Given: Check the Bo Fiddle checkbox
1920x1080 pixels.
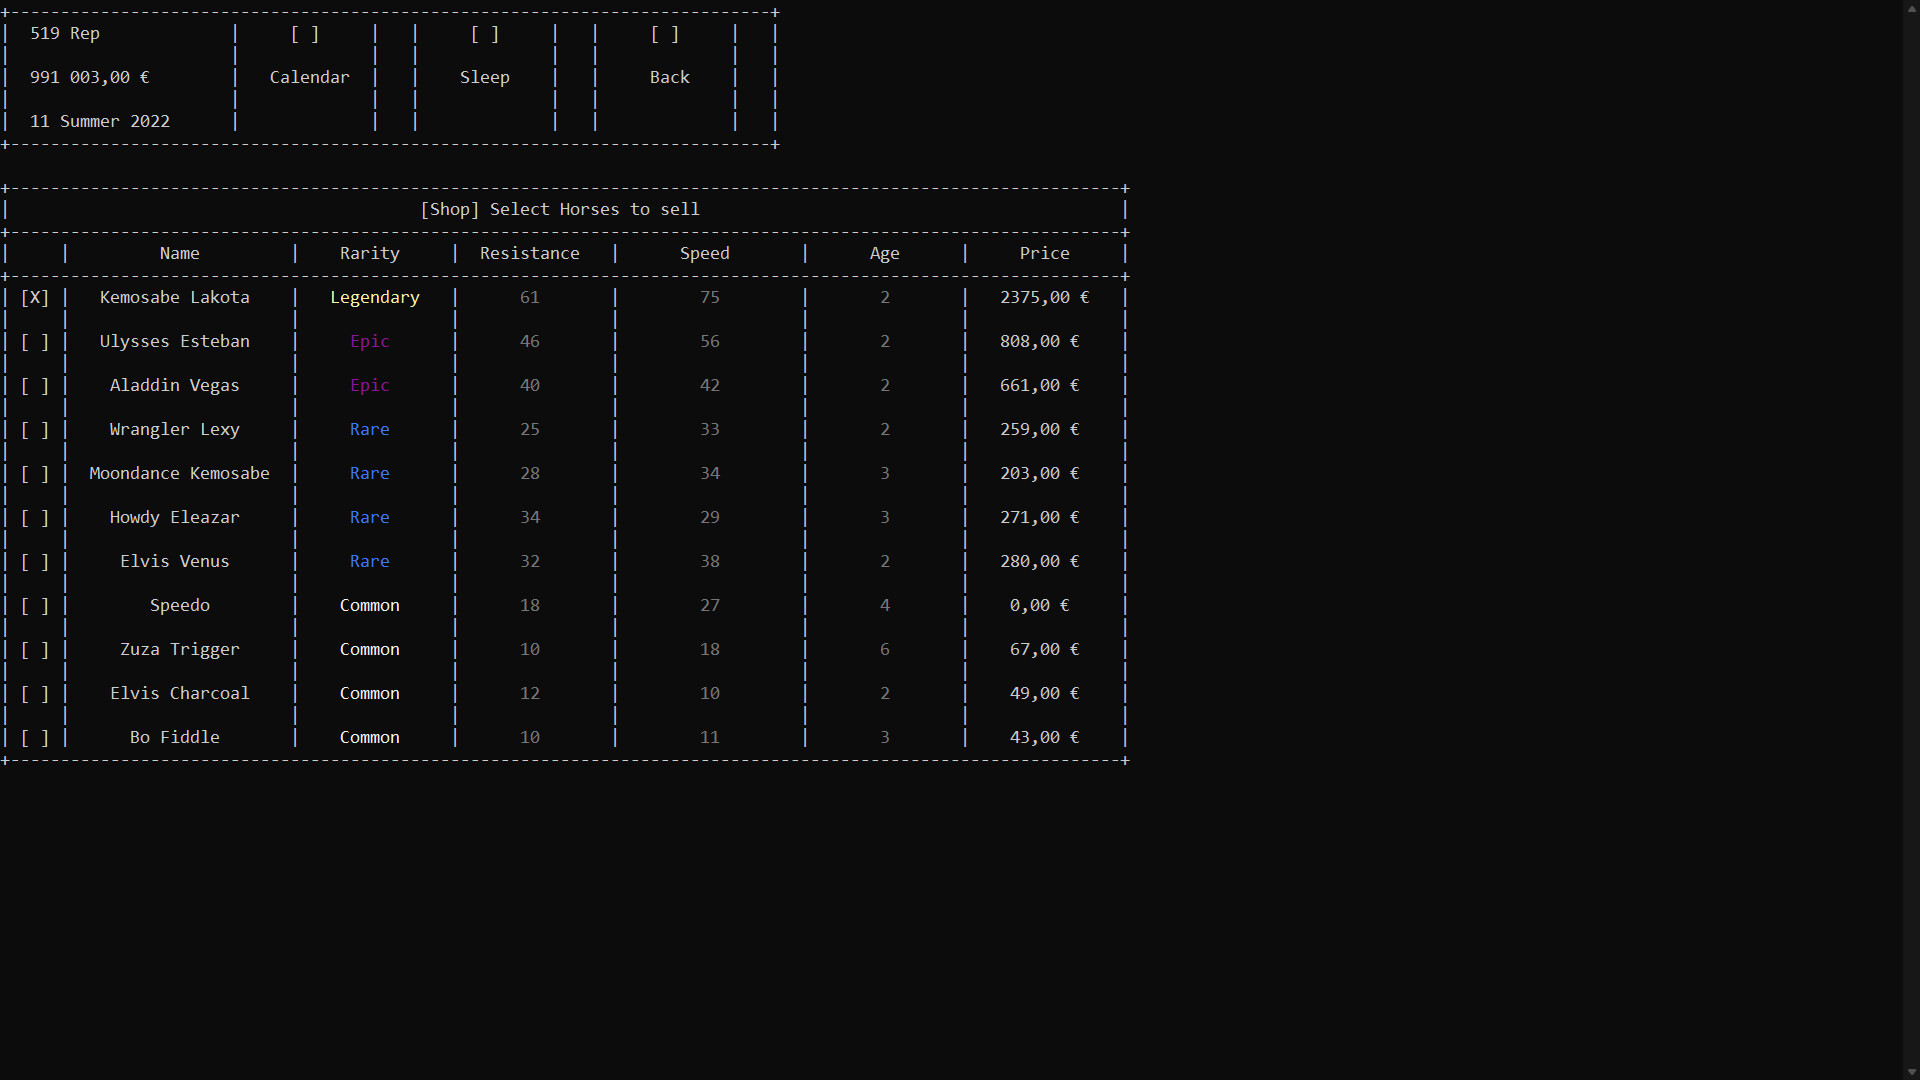Looking at the screenshot, I should 35,737.
